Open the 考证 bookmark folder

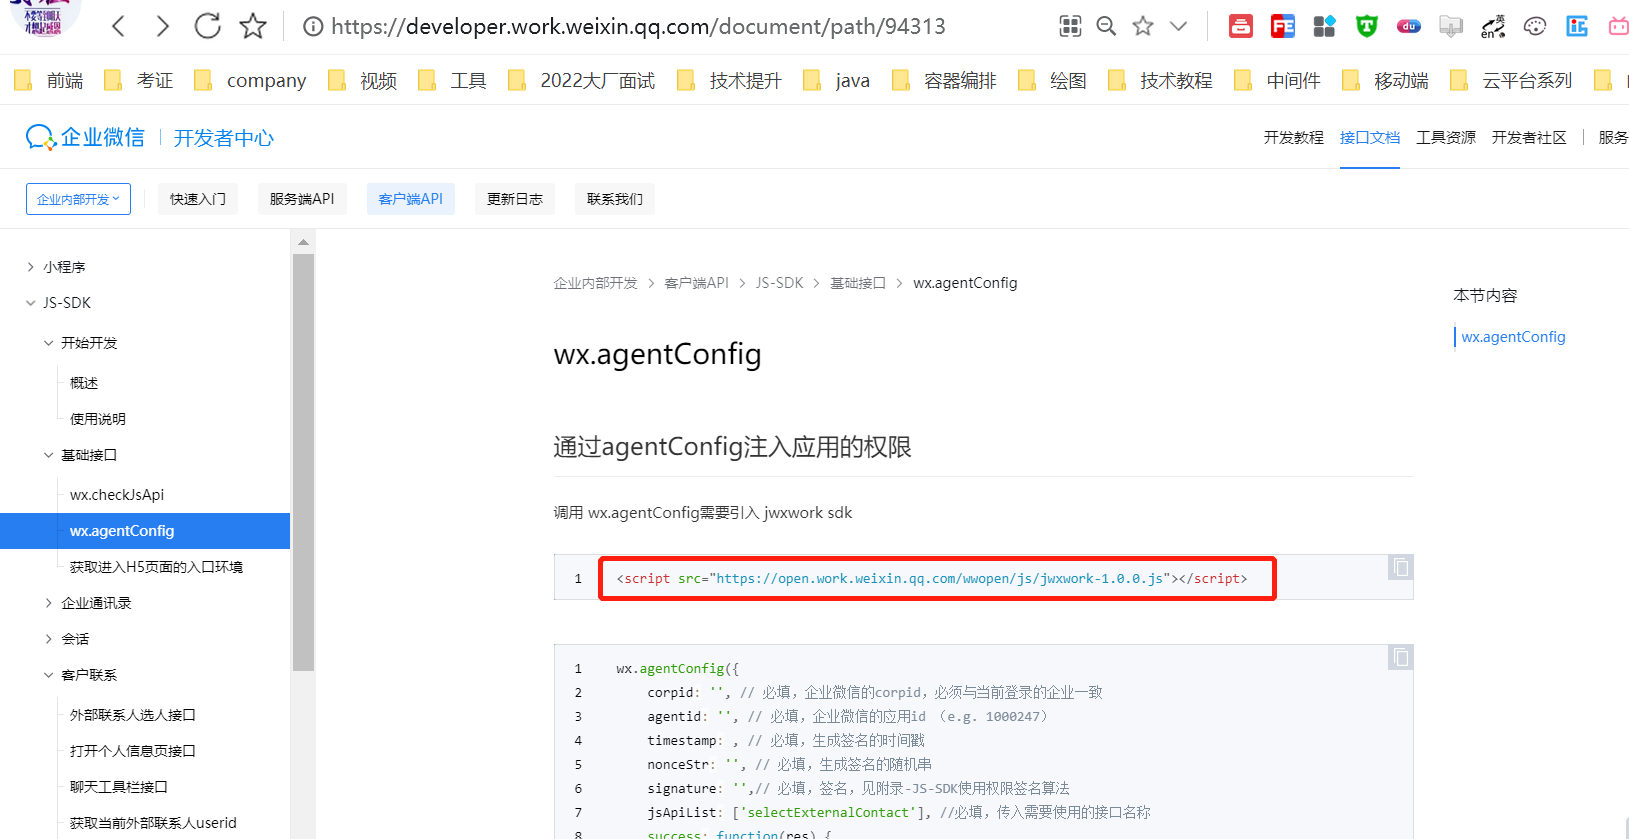[140, 80]
